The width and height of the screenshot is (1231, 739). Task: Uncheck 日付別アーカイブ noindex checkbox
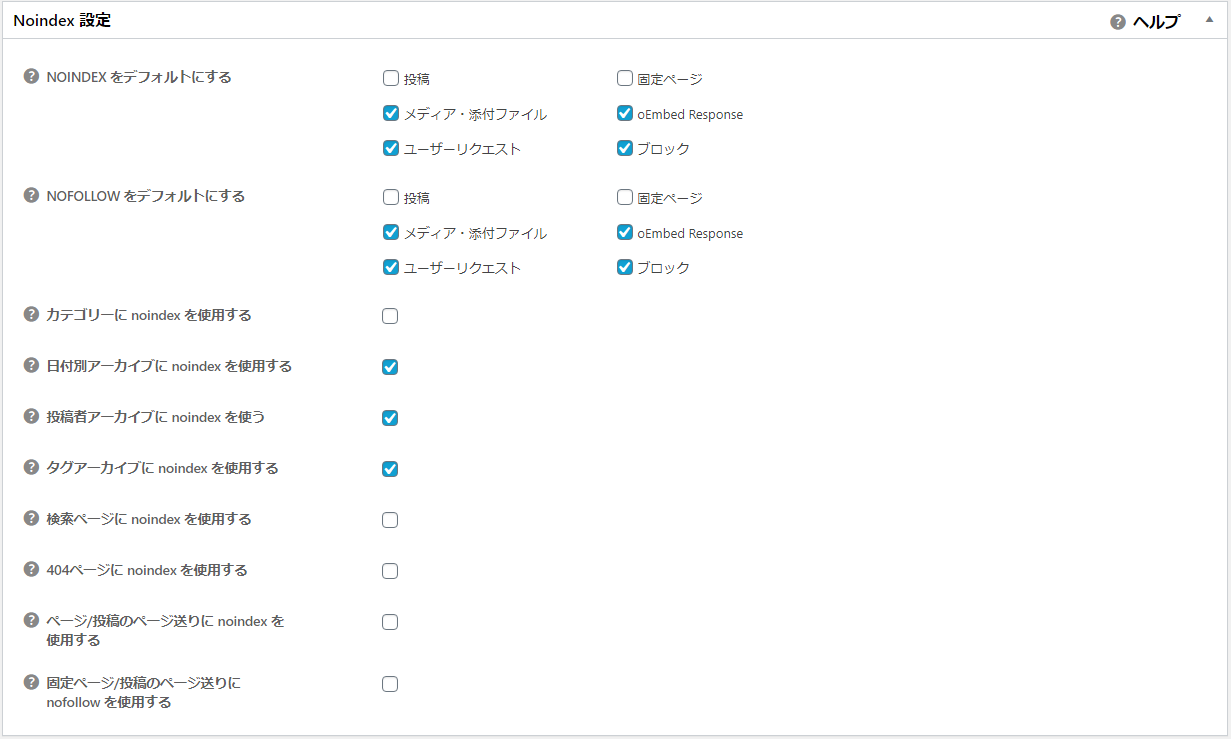point(390,367)
